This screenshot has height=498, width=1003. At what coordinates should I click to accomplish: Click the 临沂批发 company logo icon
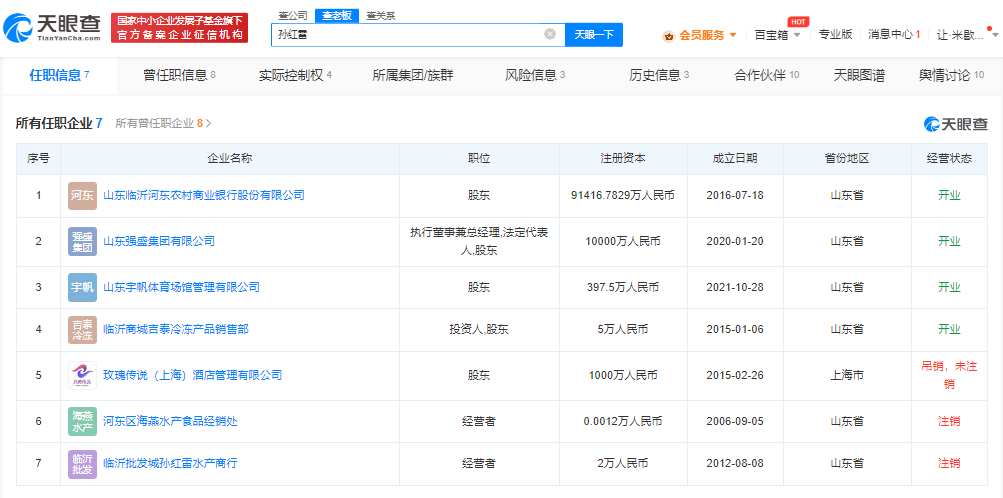coord(82,463)
